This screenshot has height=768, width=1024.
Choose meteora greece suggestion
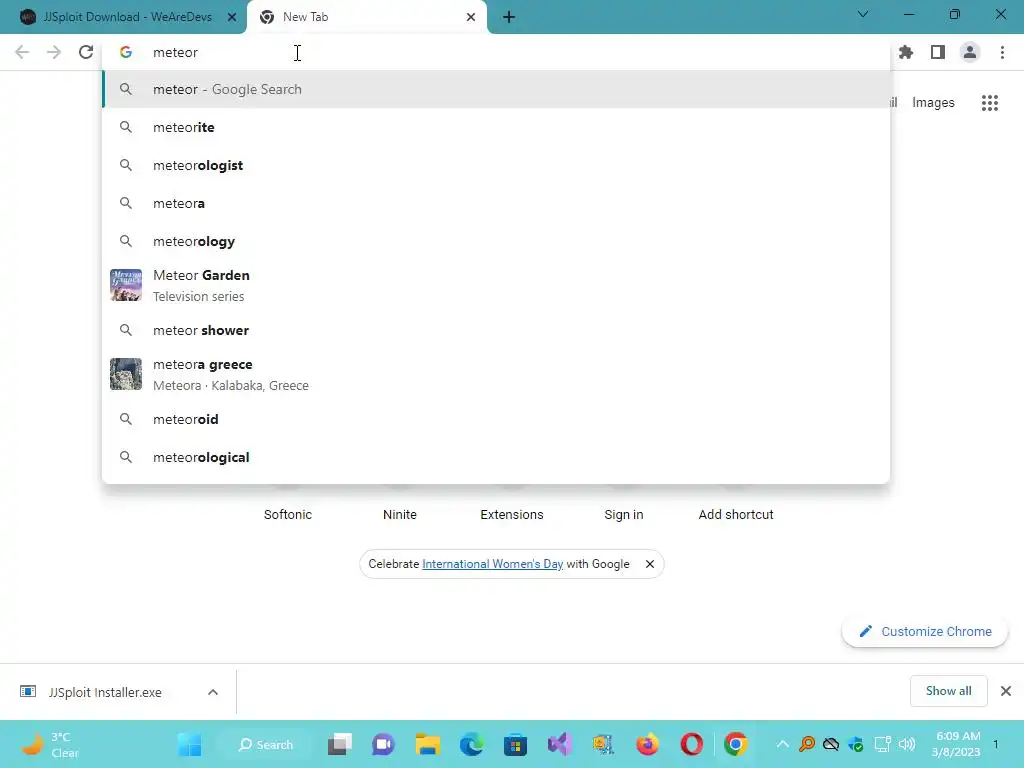pyautogui.click(x=496, y=374)
